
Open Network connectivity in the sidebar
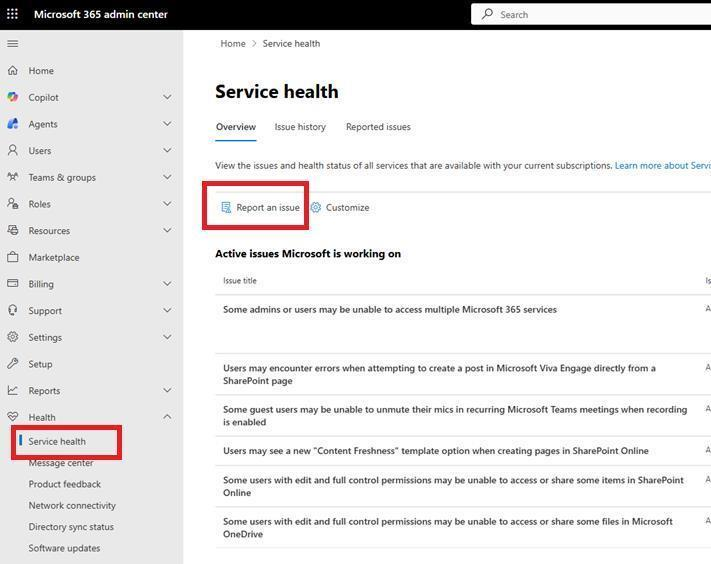(x=72, y=506)
